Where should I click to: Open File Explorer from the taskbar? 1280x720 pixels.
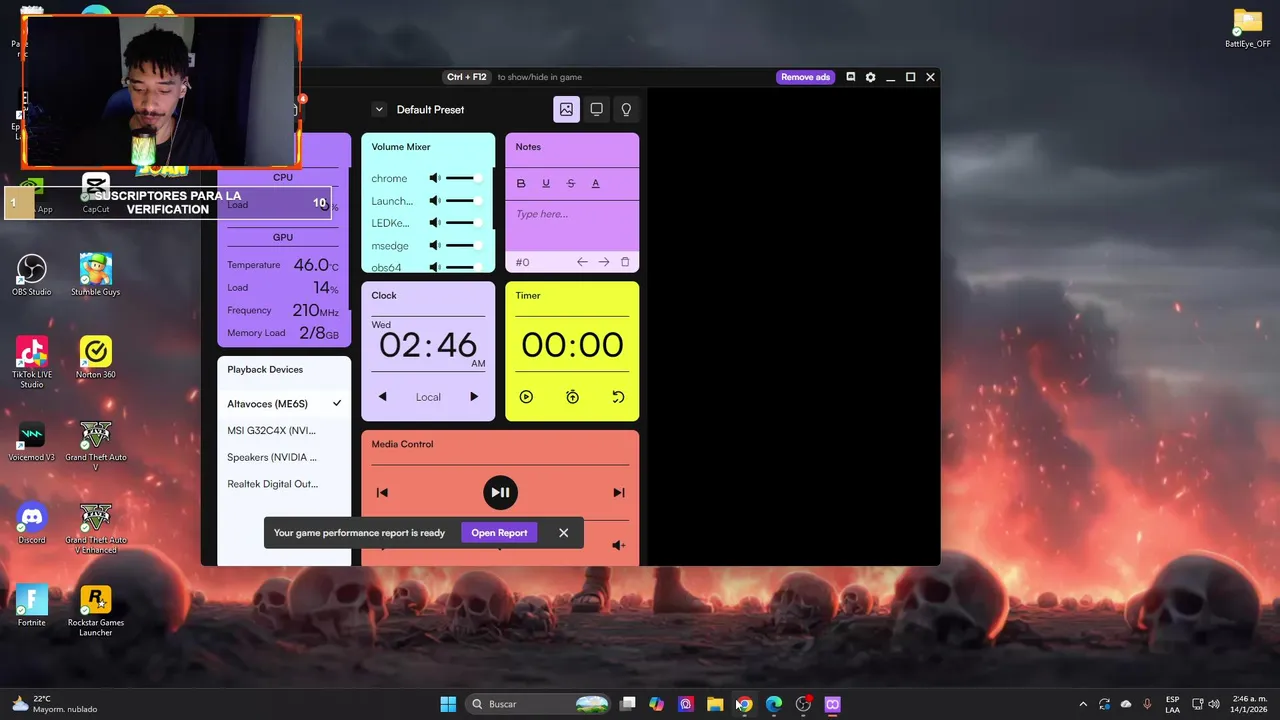pos(715,704)
